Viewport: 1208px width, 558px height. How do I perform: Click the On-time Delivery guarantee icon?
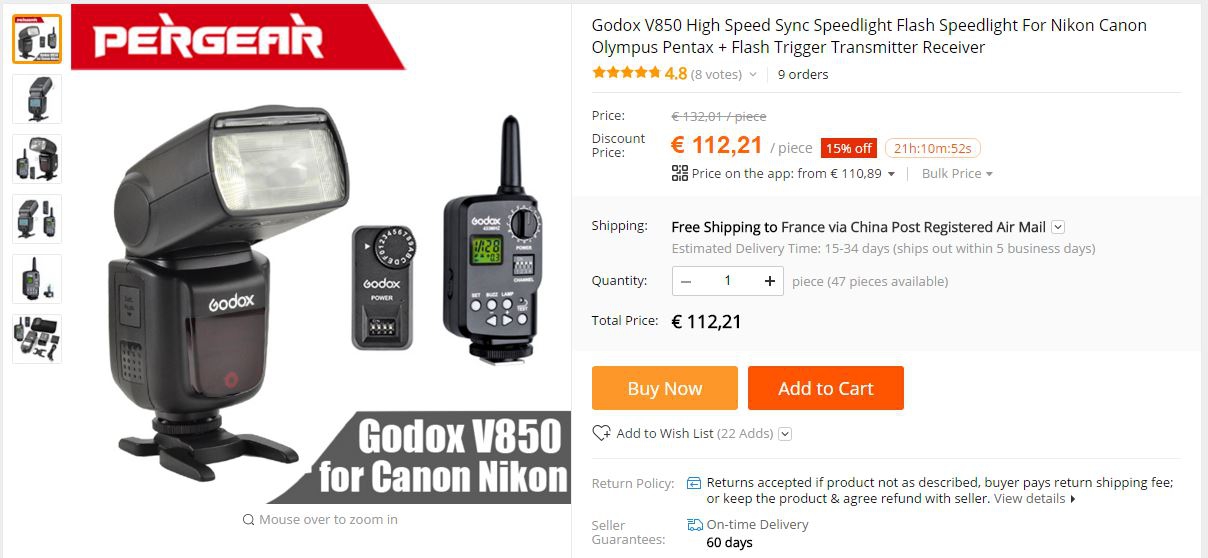[x=695, y=524]
